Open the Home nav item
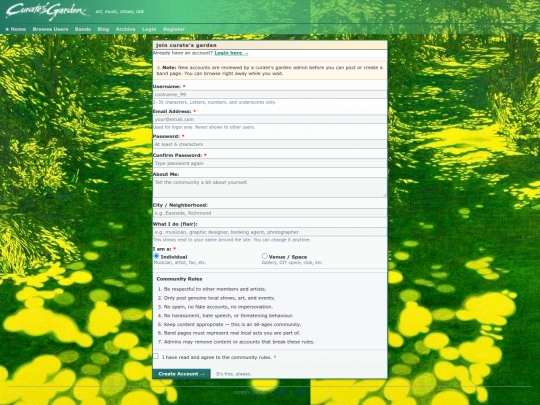This screenshot has height=405, width=540. [x=16, y=29]
